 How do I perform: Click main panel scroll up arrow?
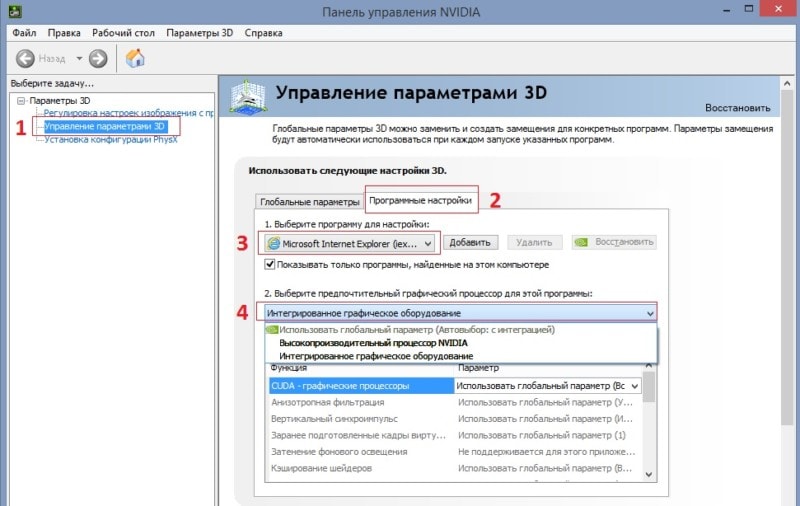787,83
